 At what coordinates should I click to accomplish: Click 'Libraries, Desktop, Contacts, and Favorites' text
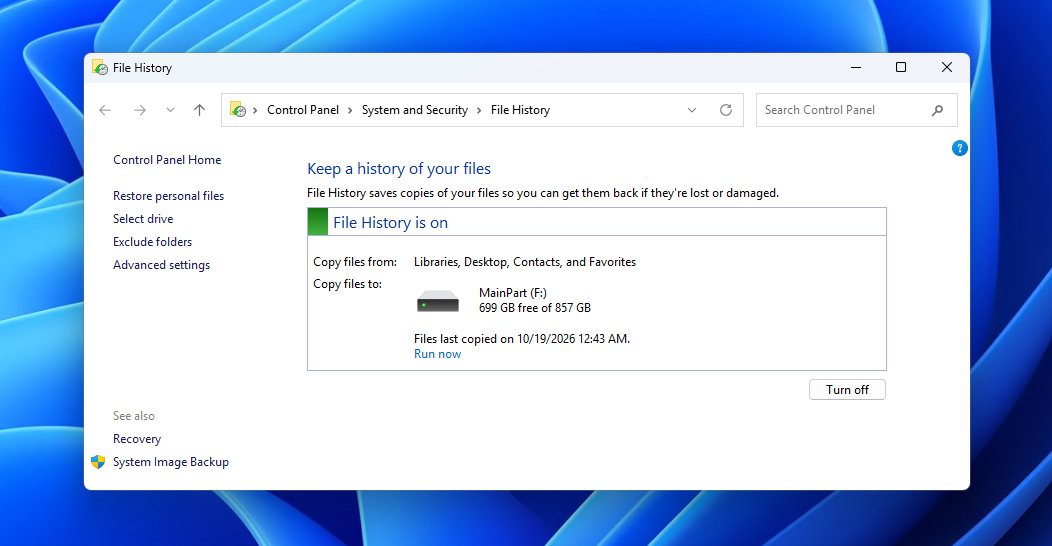coord(525,262)
